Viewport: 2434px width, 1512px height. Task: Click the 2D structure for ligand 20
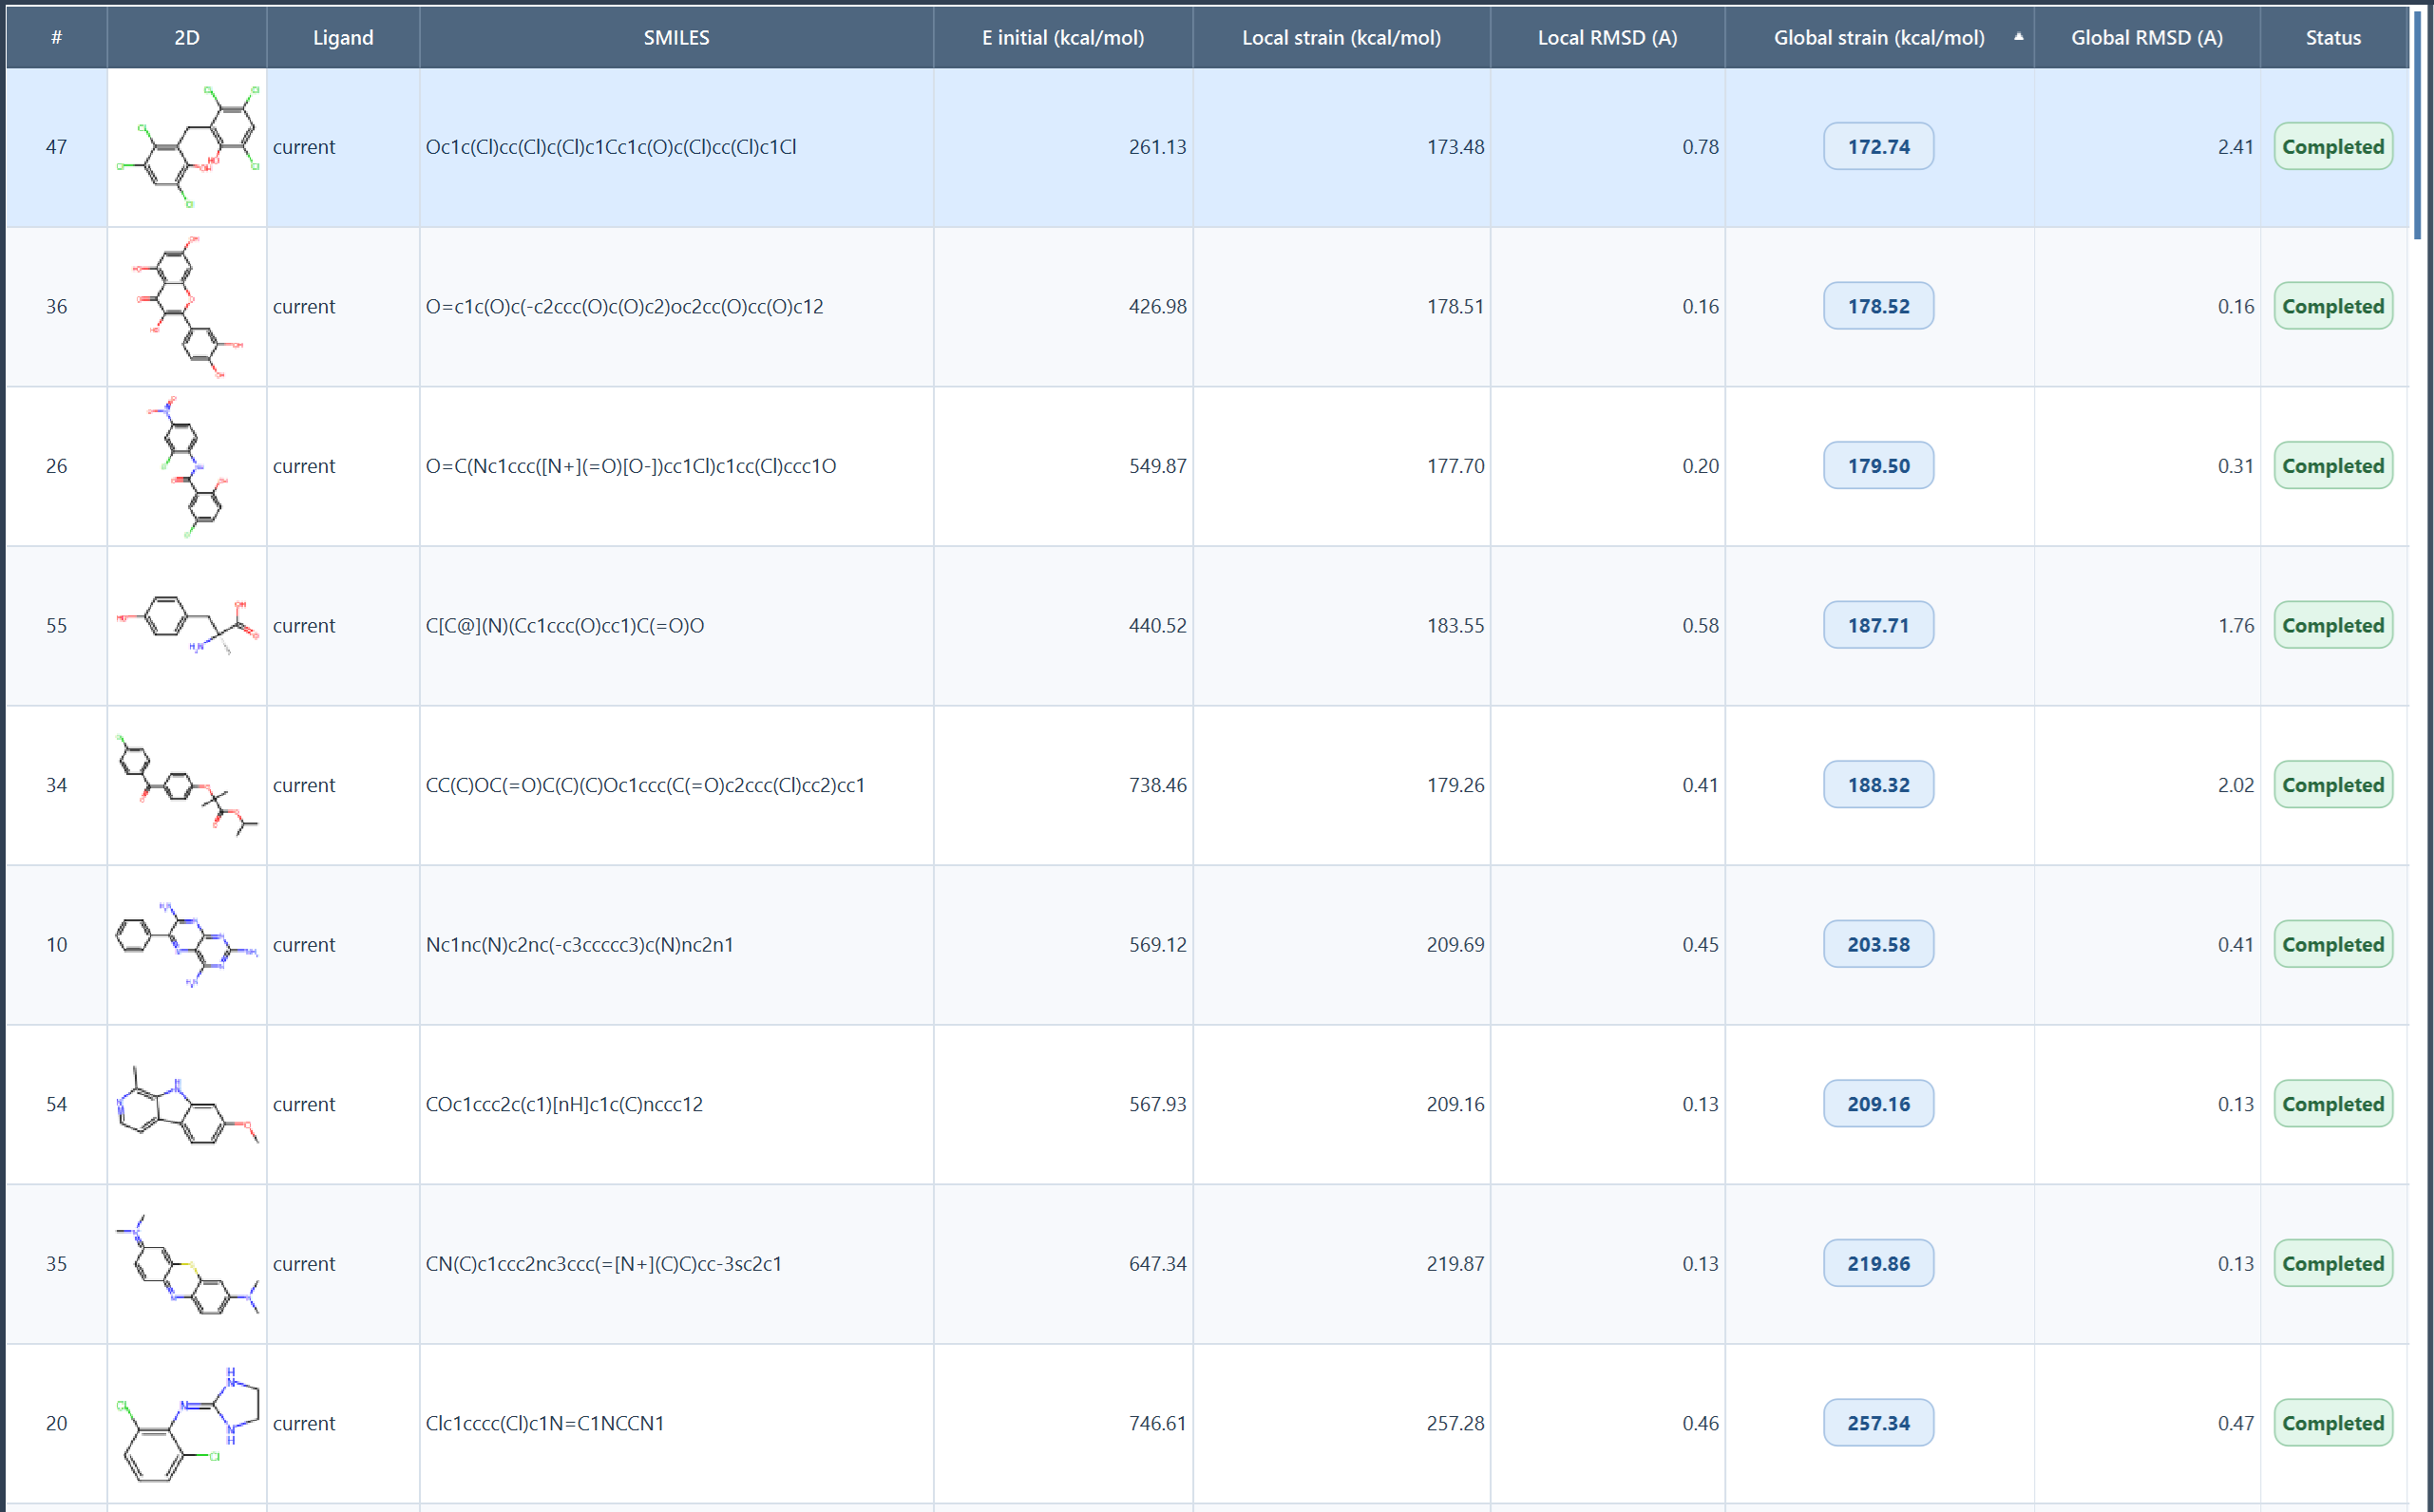[x=187, y=1423]
